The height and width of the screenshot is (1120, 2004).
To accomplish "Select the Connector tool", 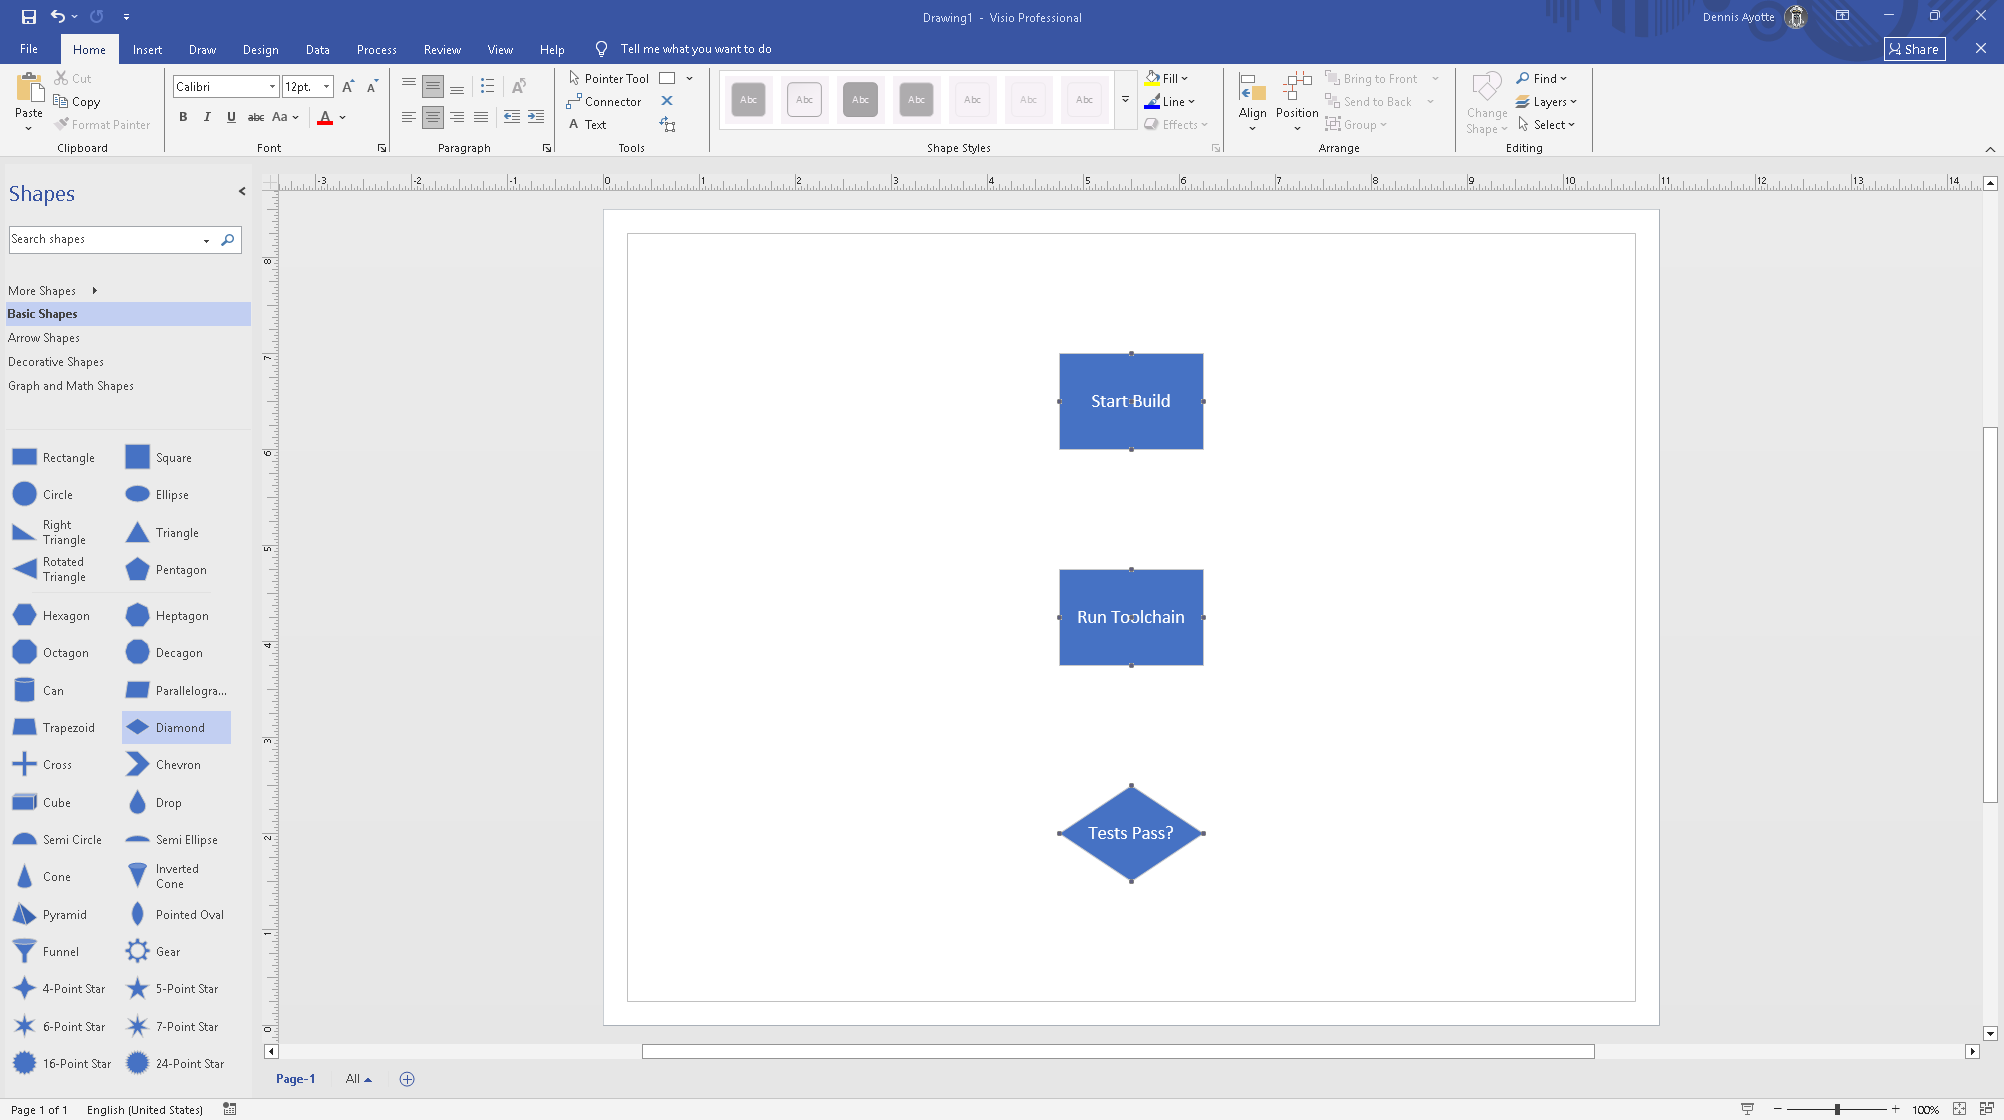I will point(604,101).
